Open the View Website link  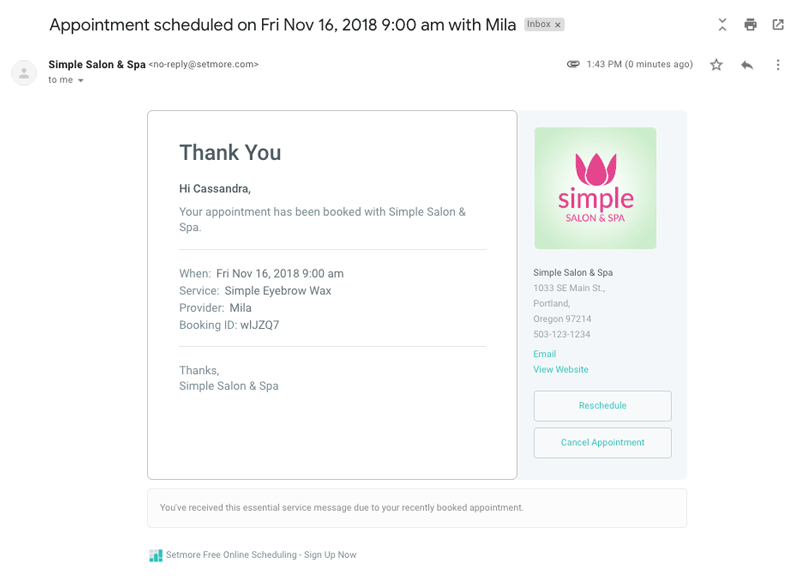point(561,369)
